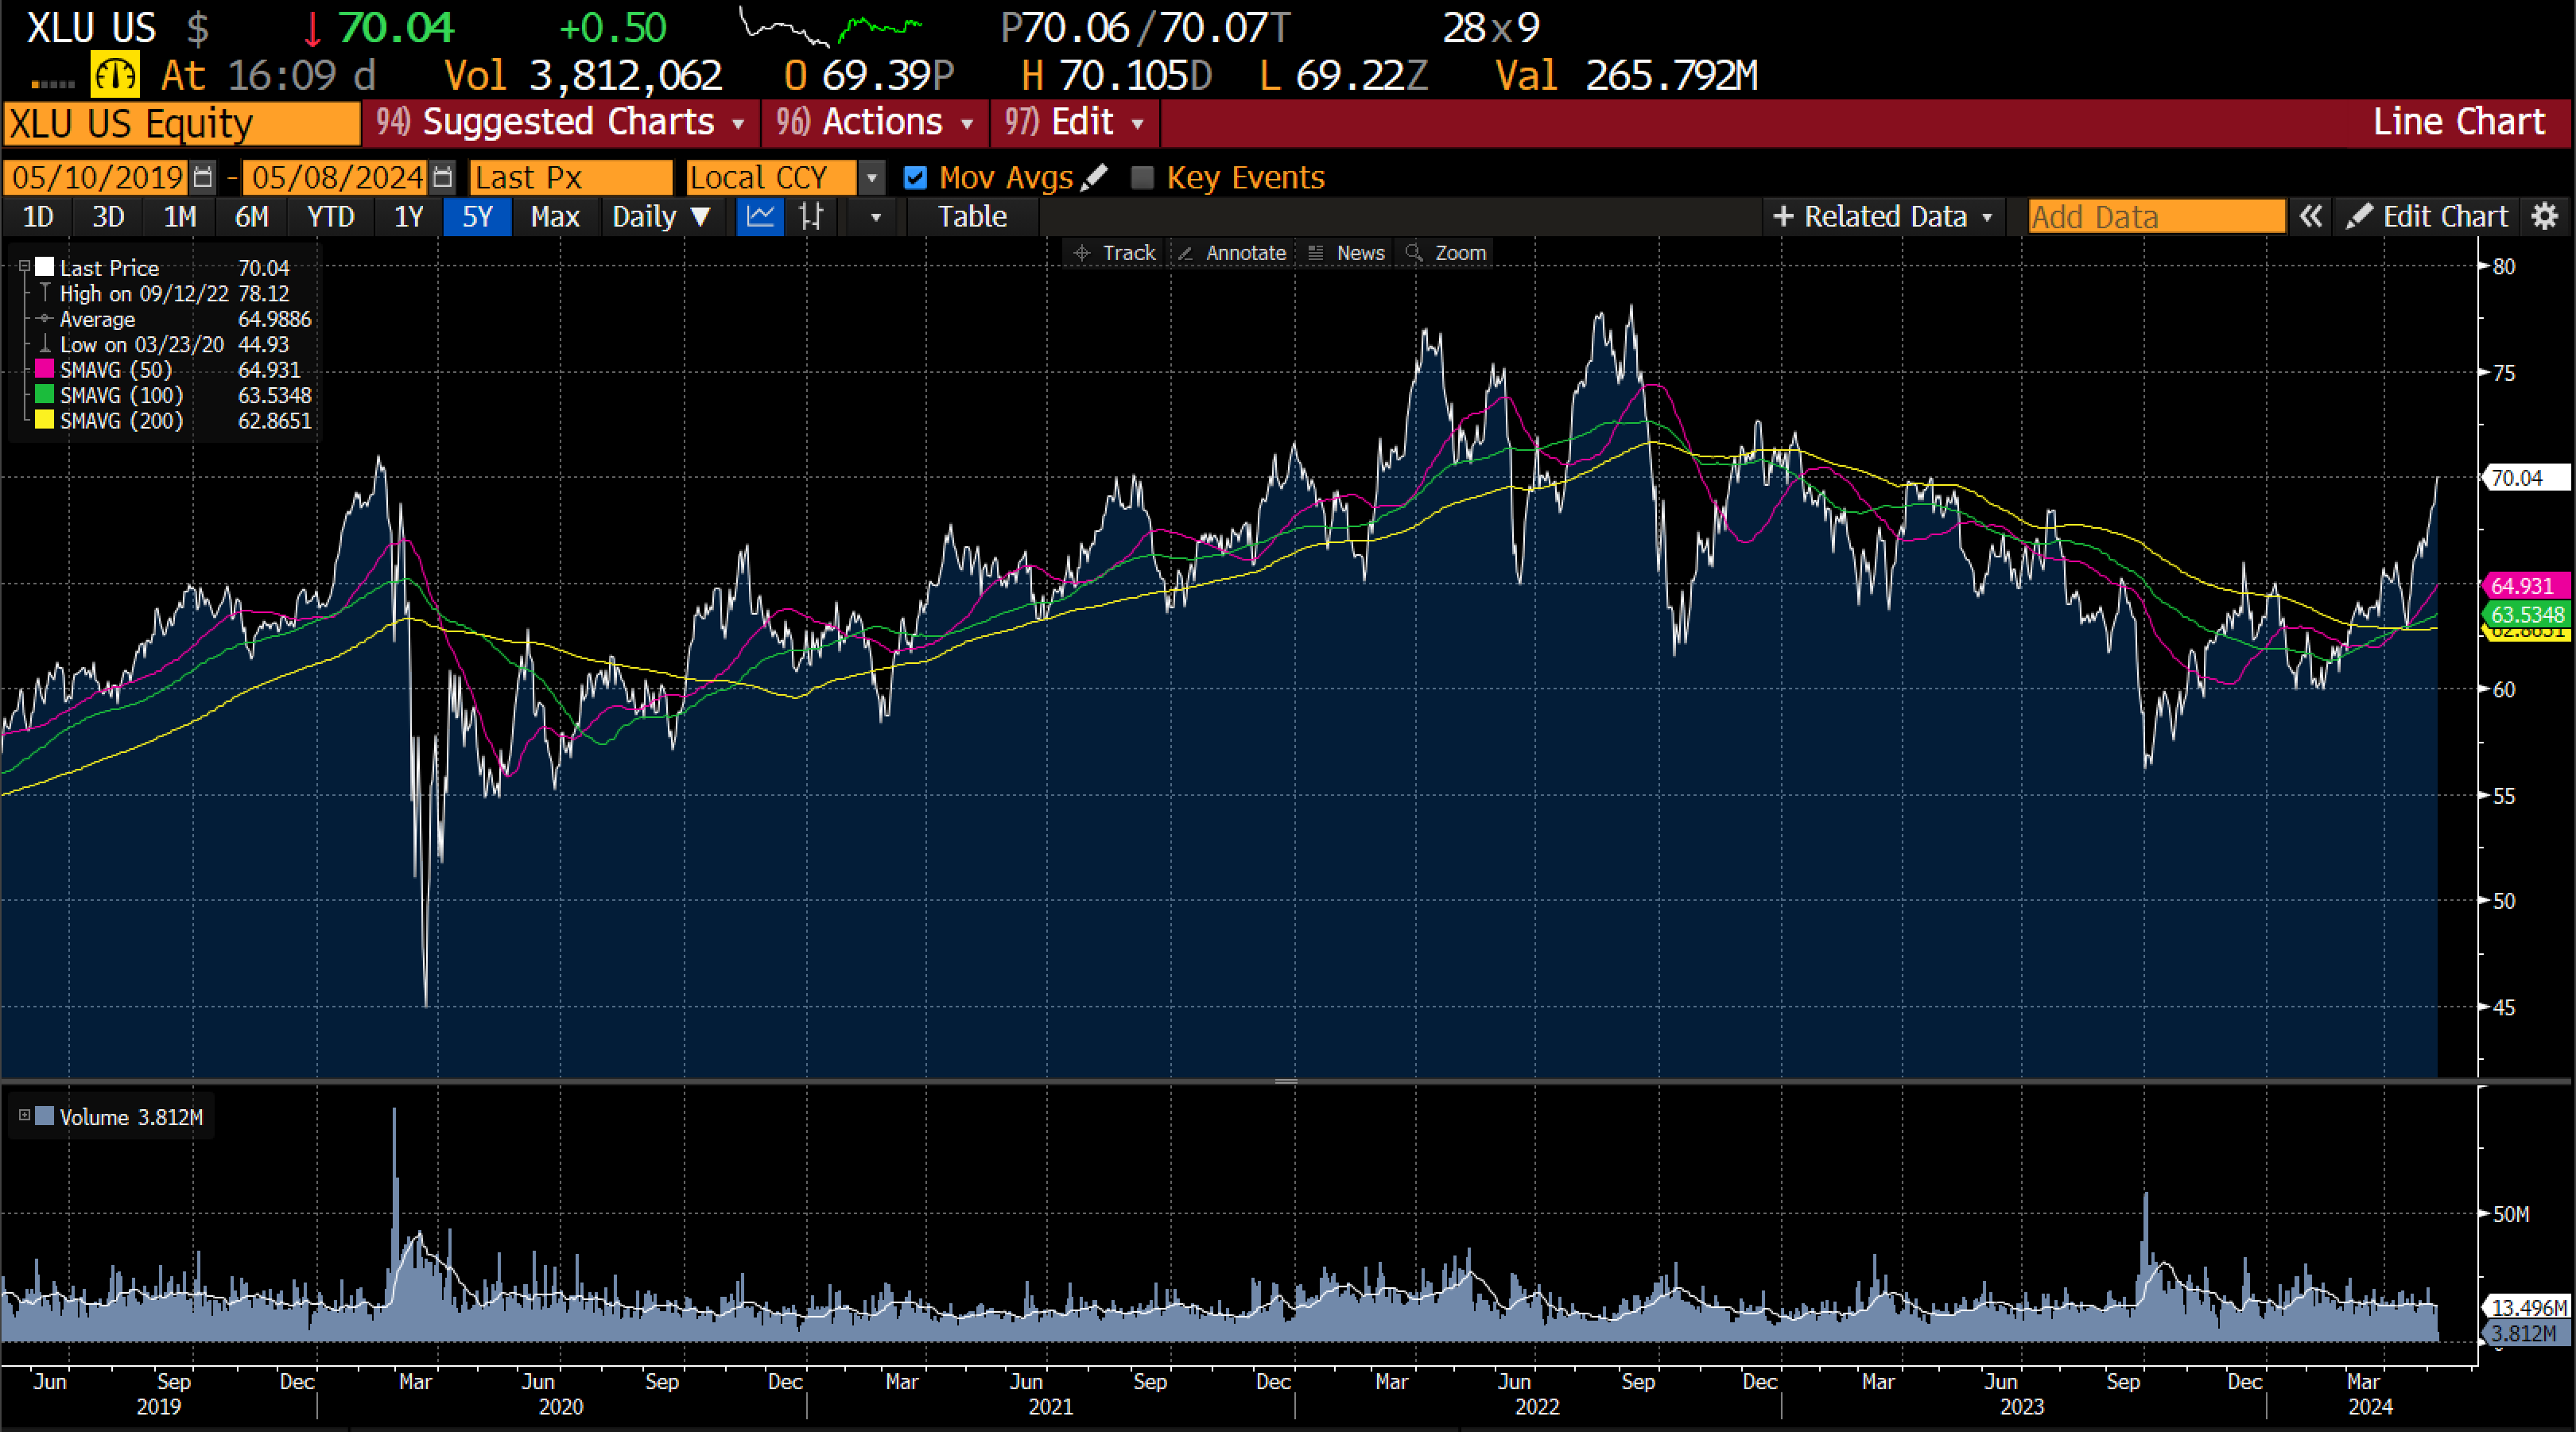Viewport: 2576px width, 1432px height.
Task: Open the chart type extra dropdown arrow
Action: pos(876,216)
